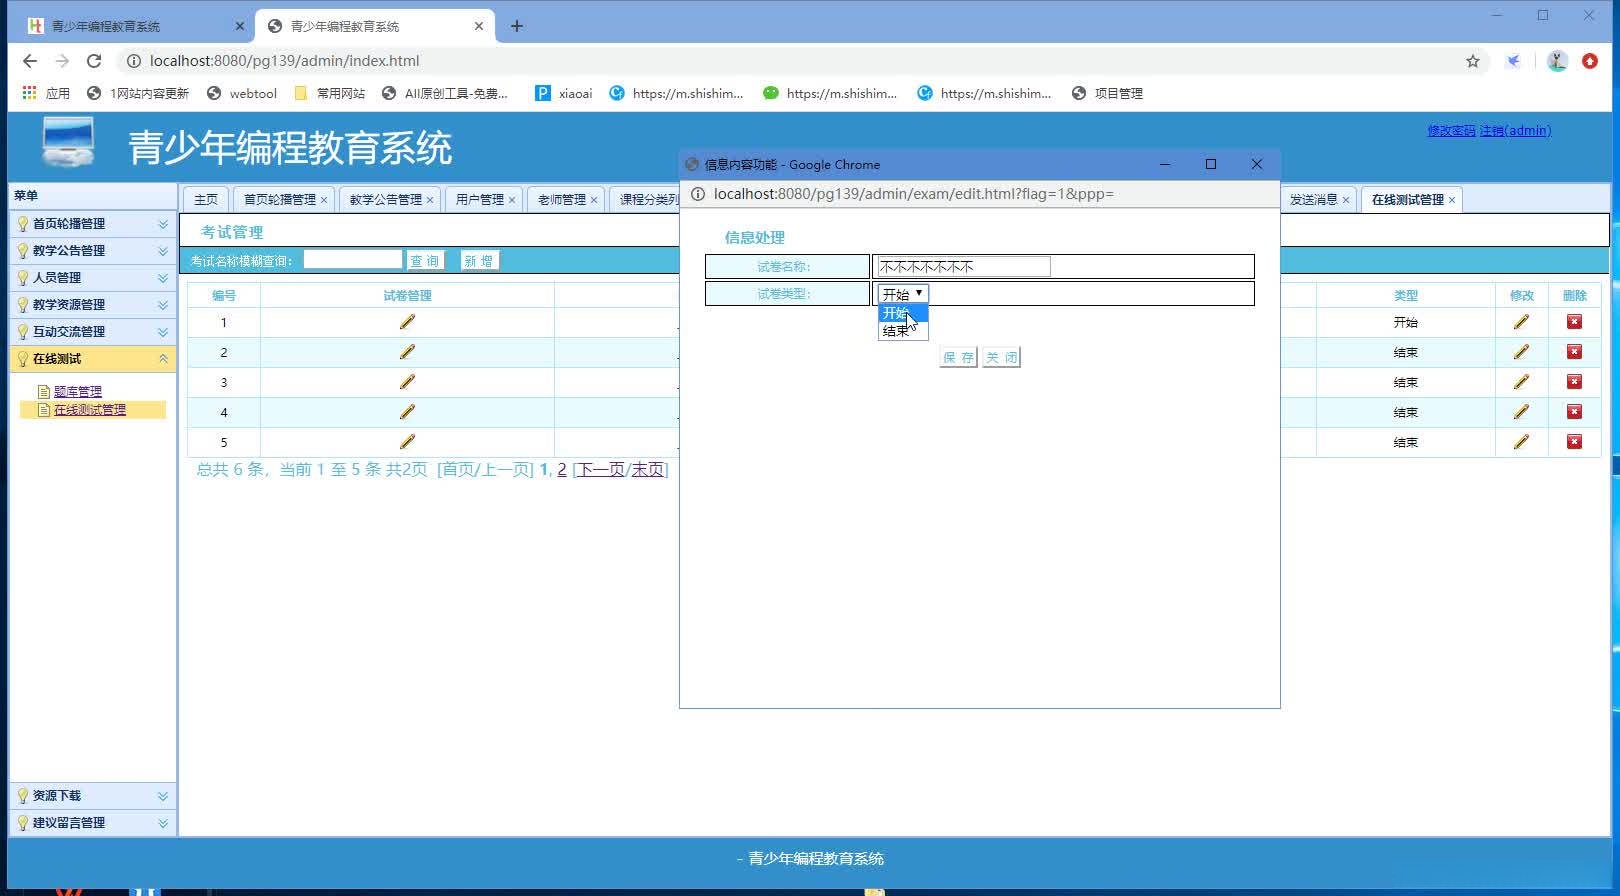
Task: Click the modify pencil in row 4
Action: [x=1521, y=412]
